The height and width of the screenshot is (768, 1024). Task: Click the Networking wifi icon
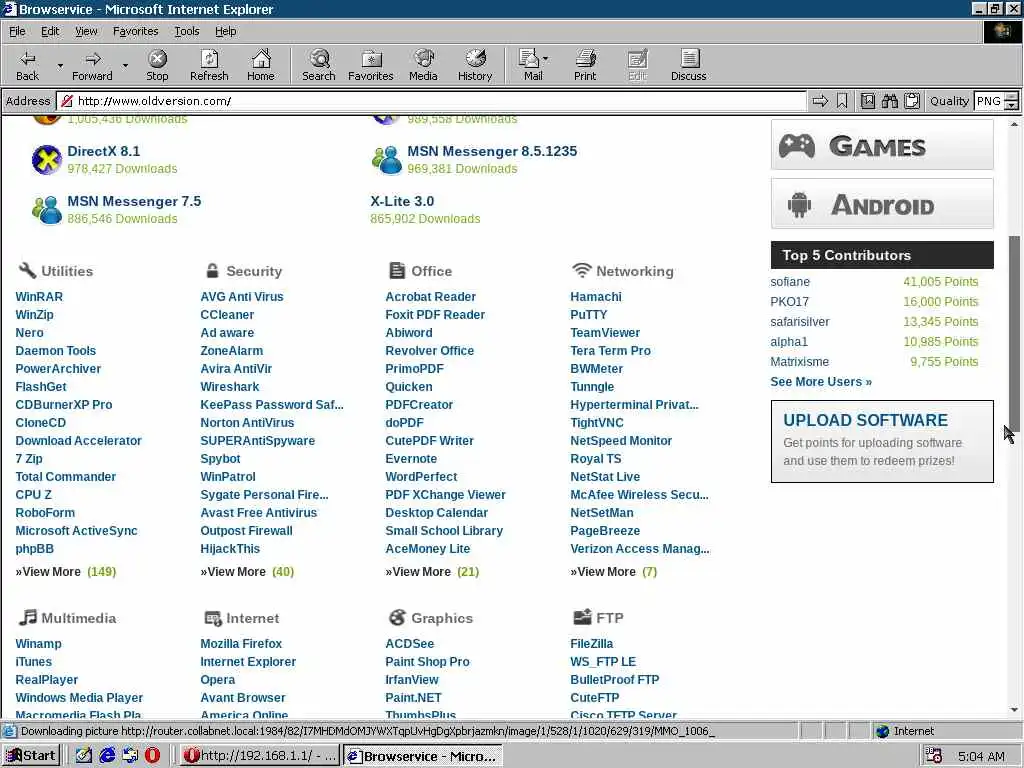click(581, 270)
